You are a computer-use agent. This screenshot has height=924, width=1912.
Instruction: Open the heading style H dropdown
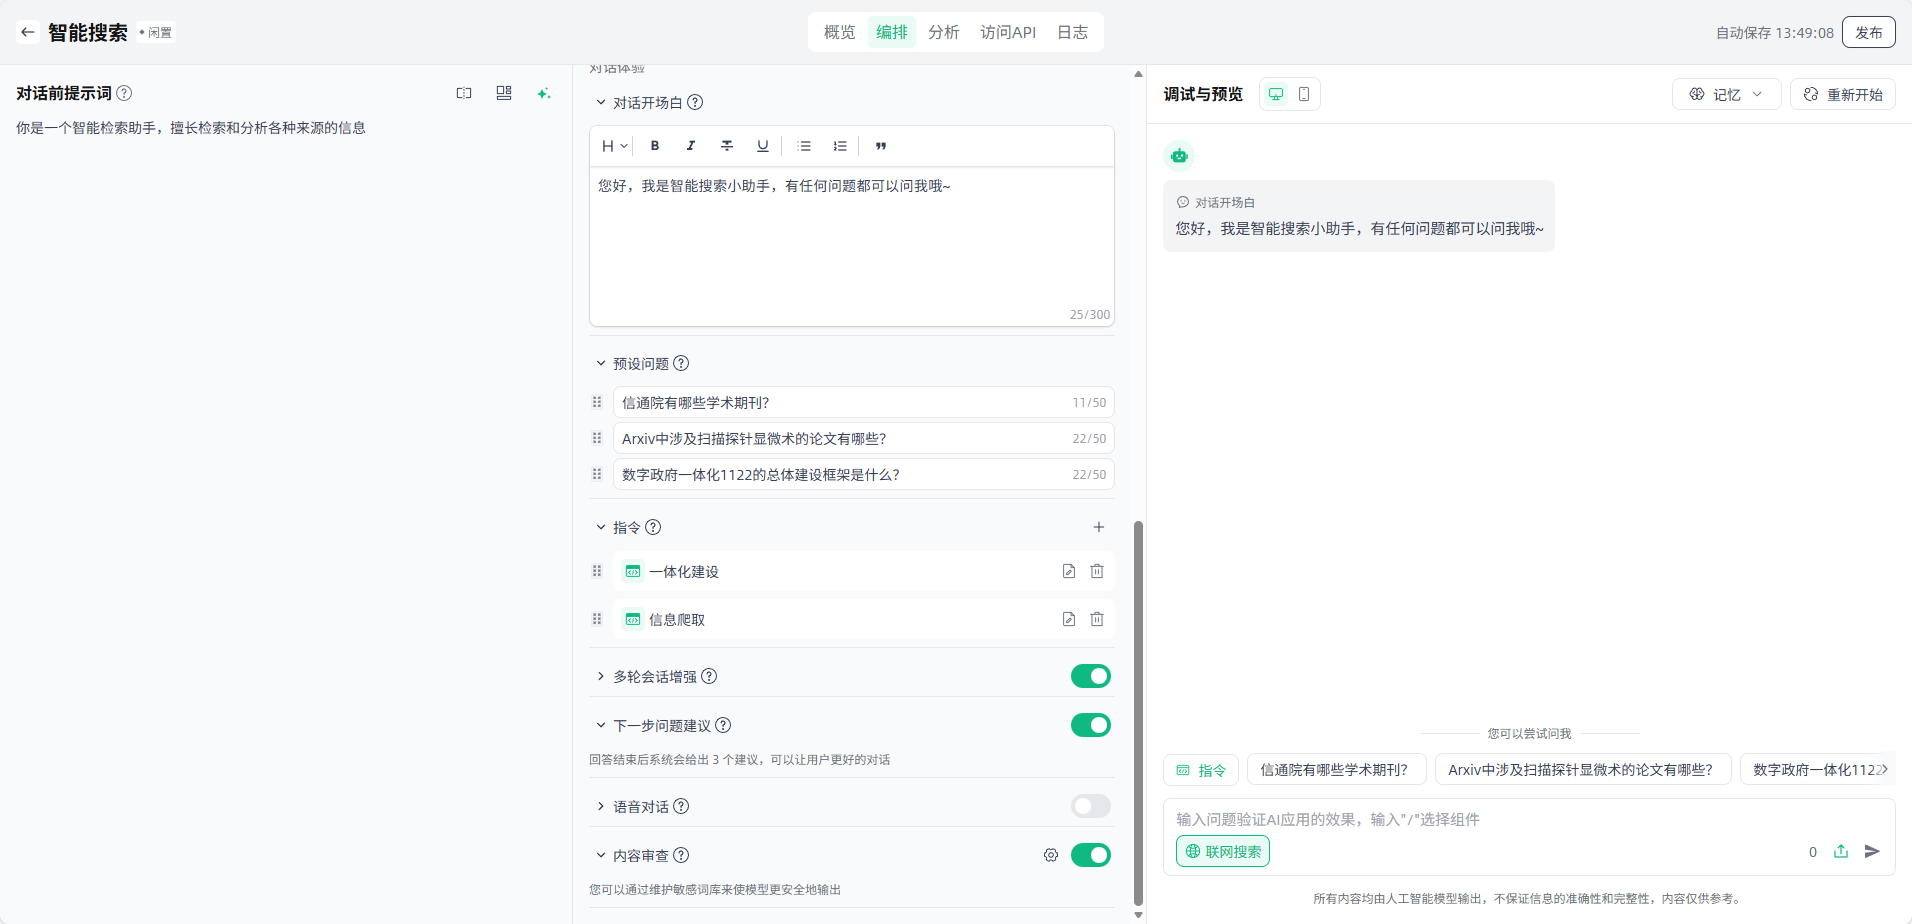[x=614, y=146]
